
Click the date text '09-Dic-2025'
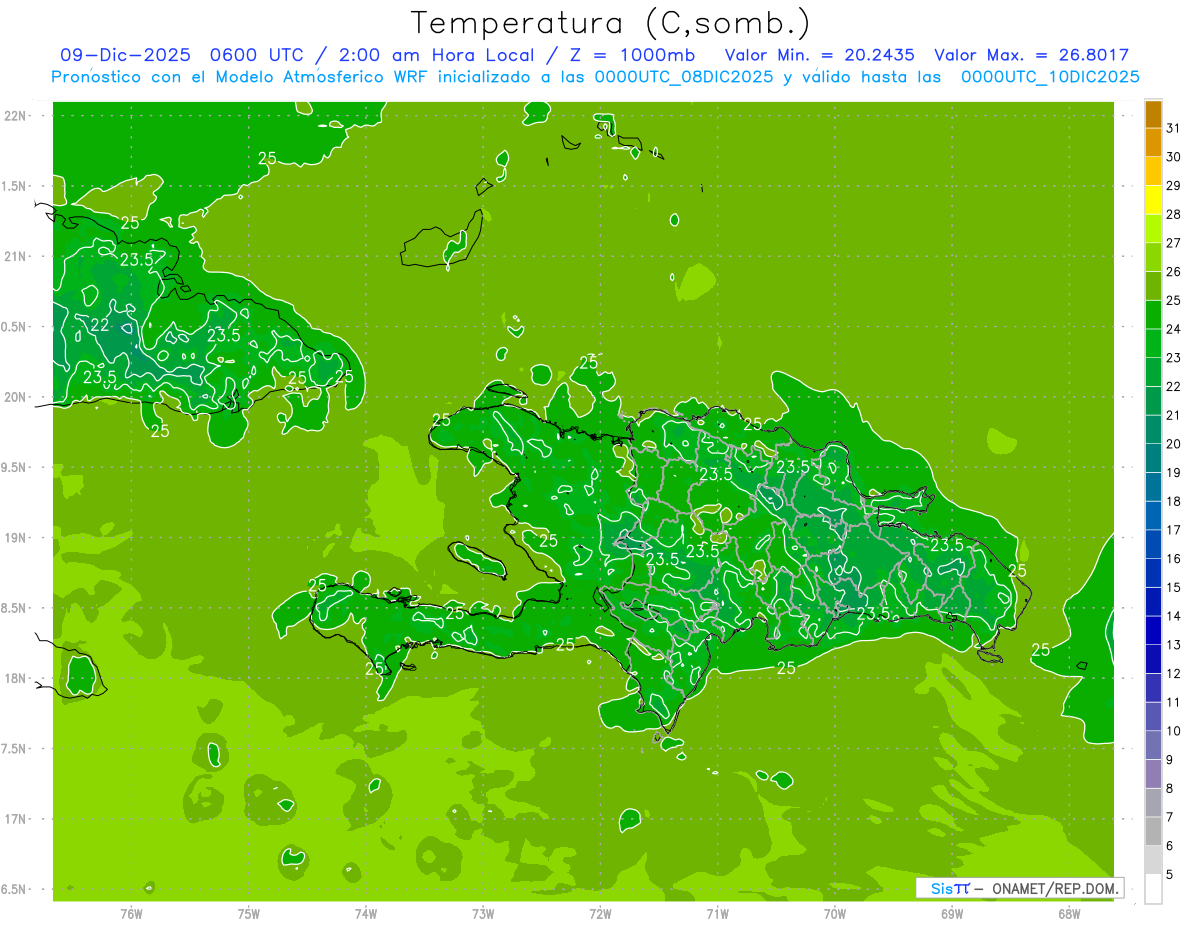click(127, 55)
